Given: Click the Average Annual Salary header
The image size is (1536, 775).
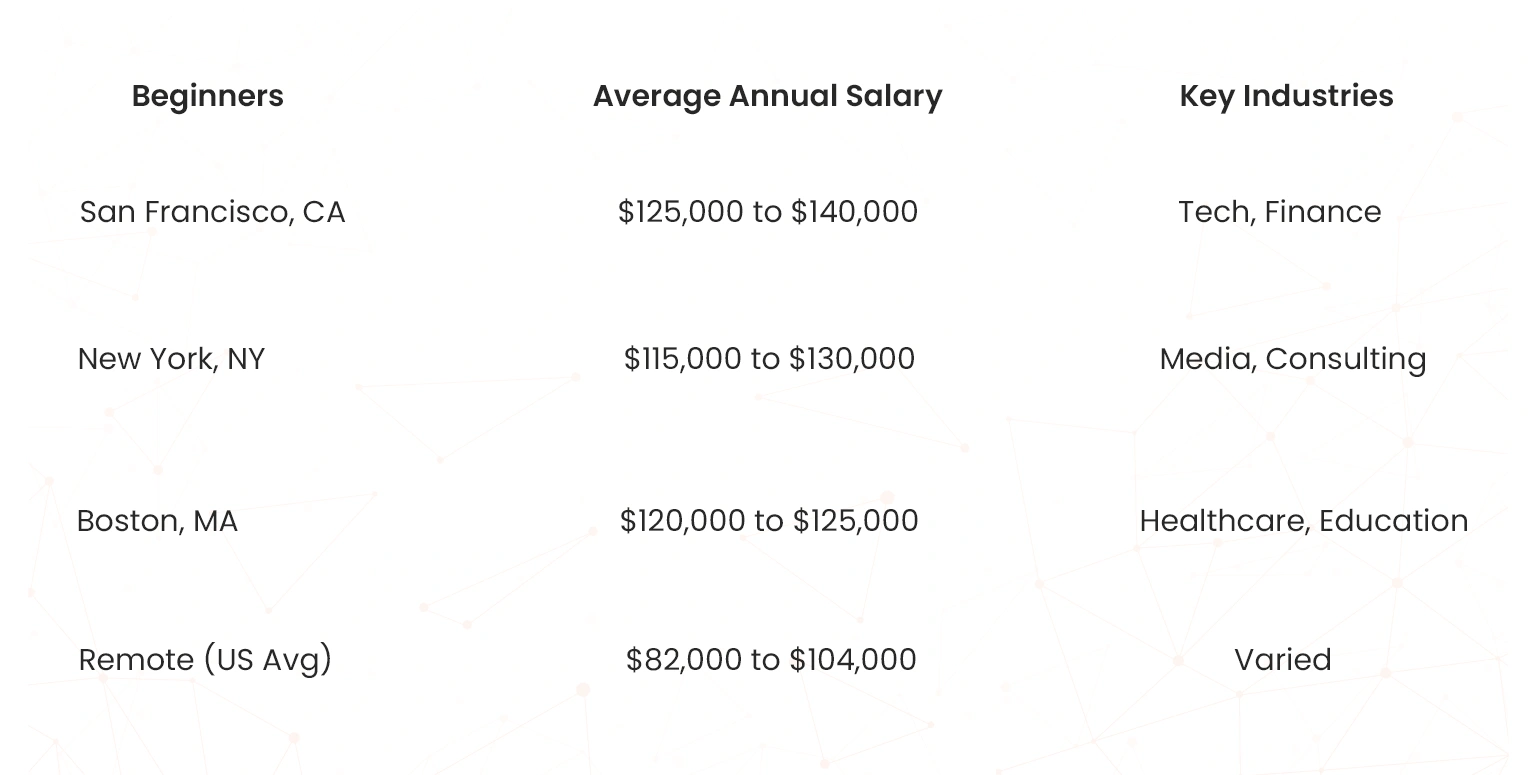Looking at the screenshot, I should [767, 96].
